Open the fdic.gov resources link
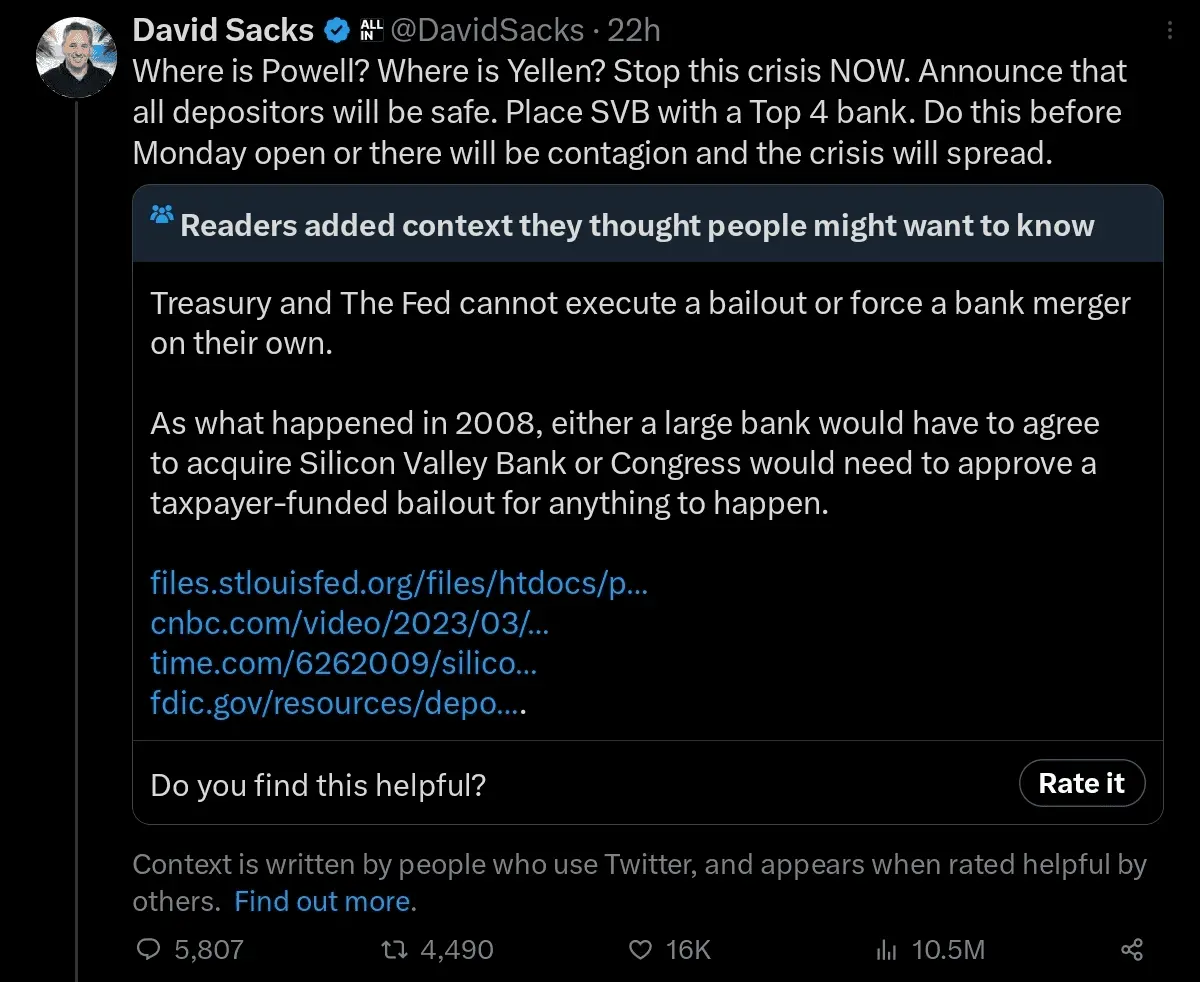 click(x=337, y=702)
